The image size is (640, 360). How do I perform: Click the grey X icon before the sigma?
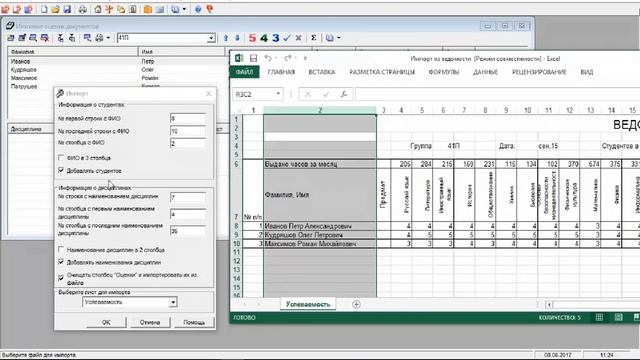[298, 38]
